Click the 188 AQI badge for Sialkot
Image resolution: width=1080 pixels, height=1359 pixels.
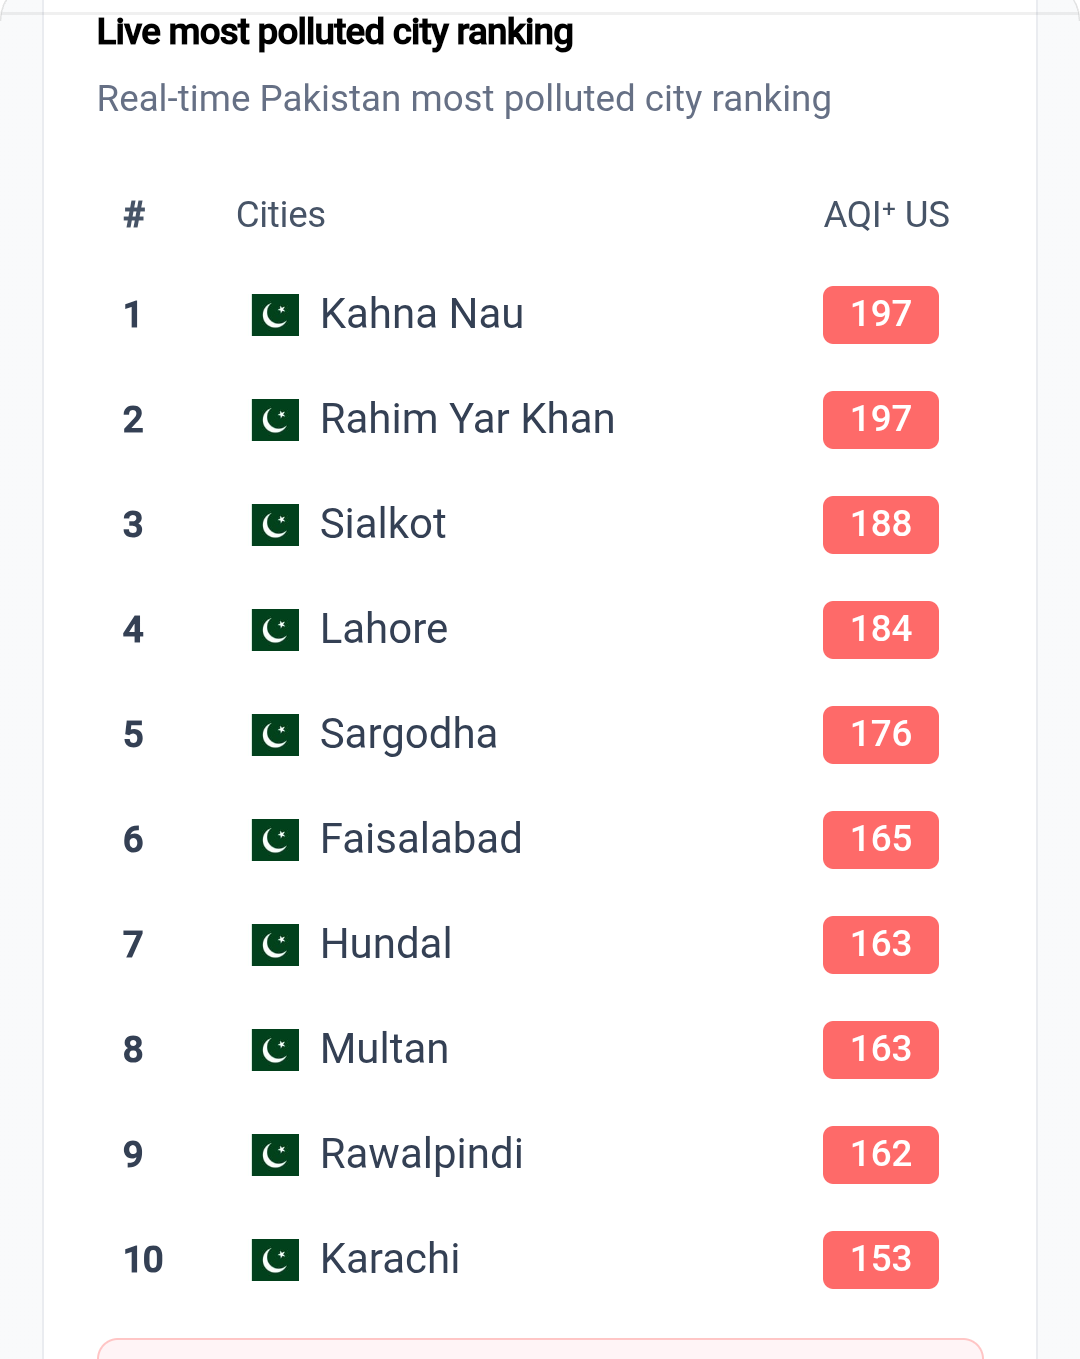[880, 525]
